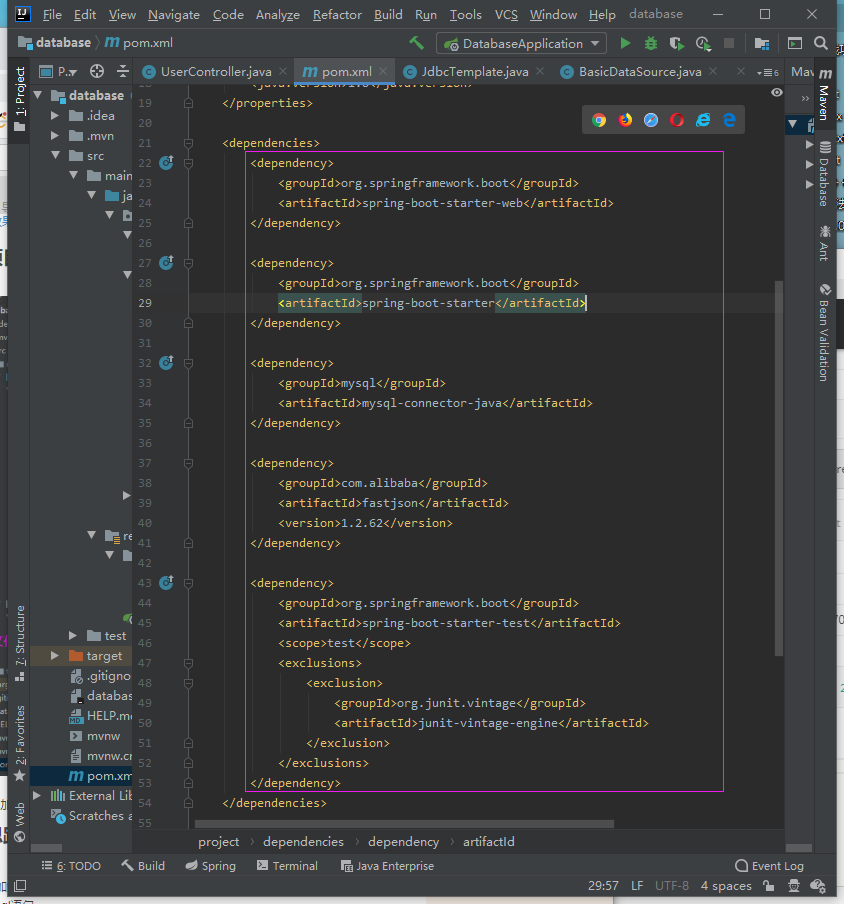
Task: Open the Project view selector dropdown
Action: (59, 71)
